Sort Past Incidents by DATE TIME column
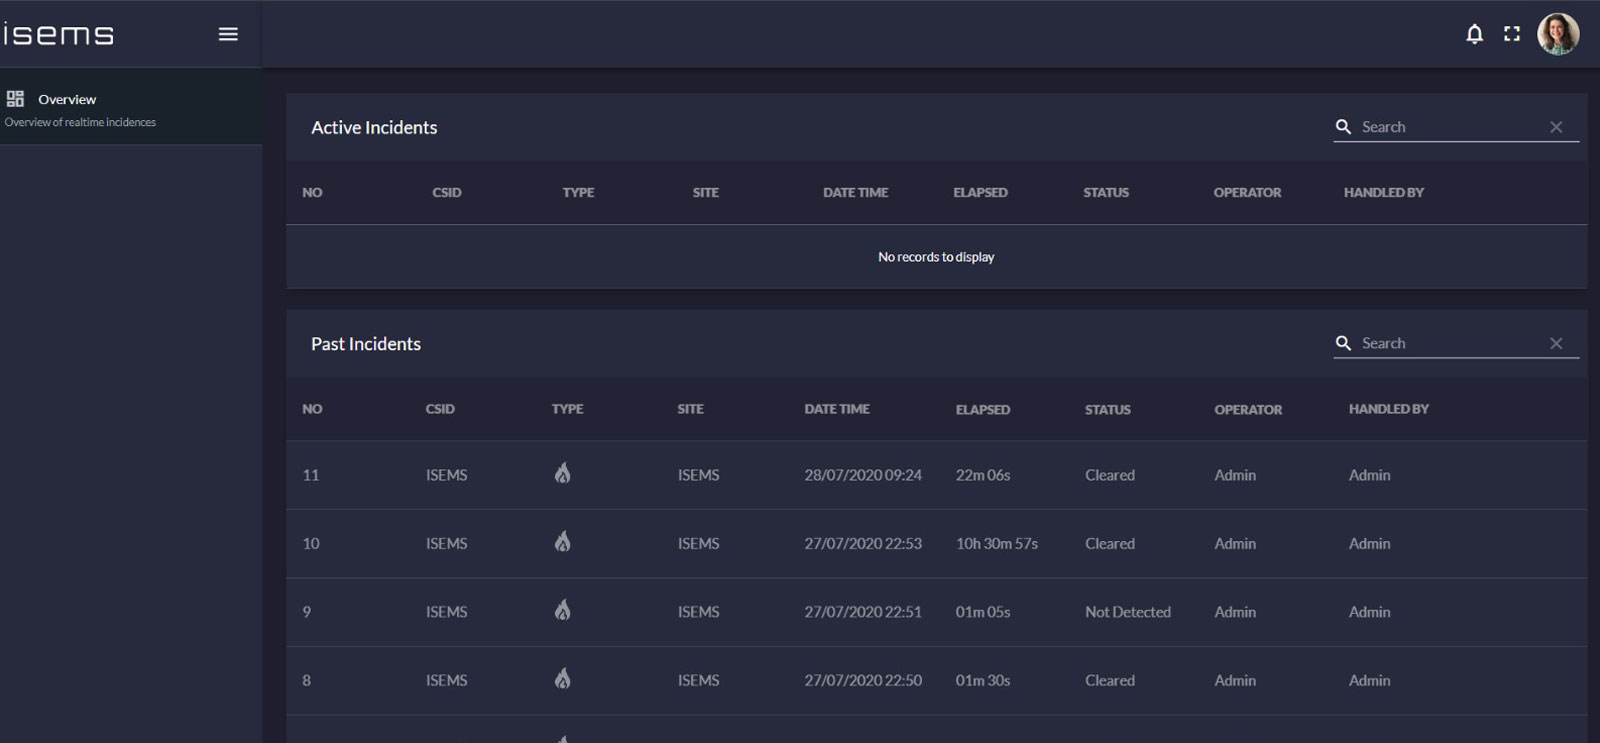This screenshot has width=1600, height=743. (x=837, y=409)
